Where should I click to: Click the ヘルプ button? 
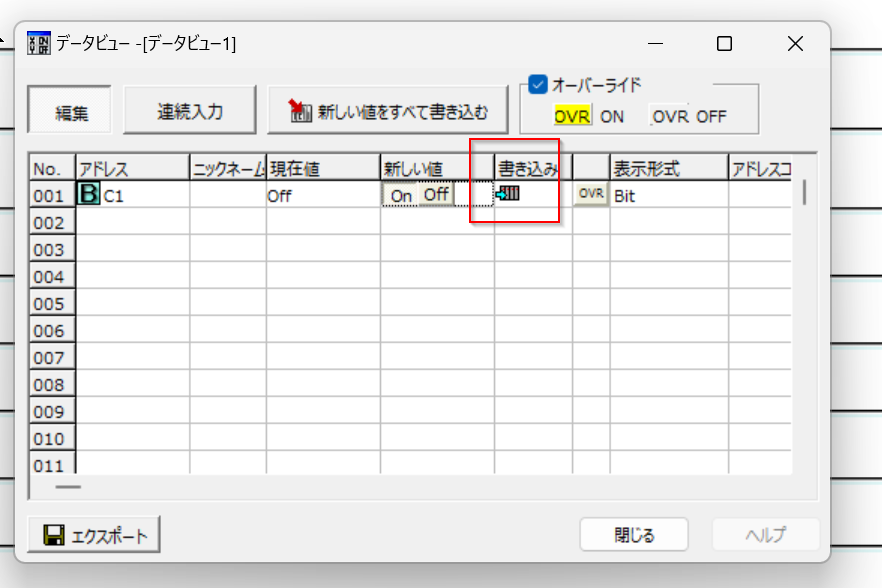766,535
